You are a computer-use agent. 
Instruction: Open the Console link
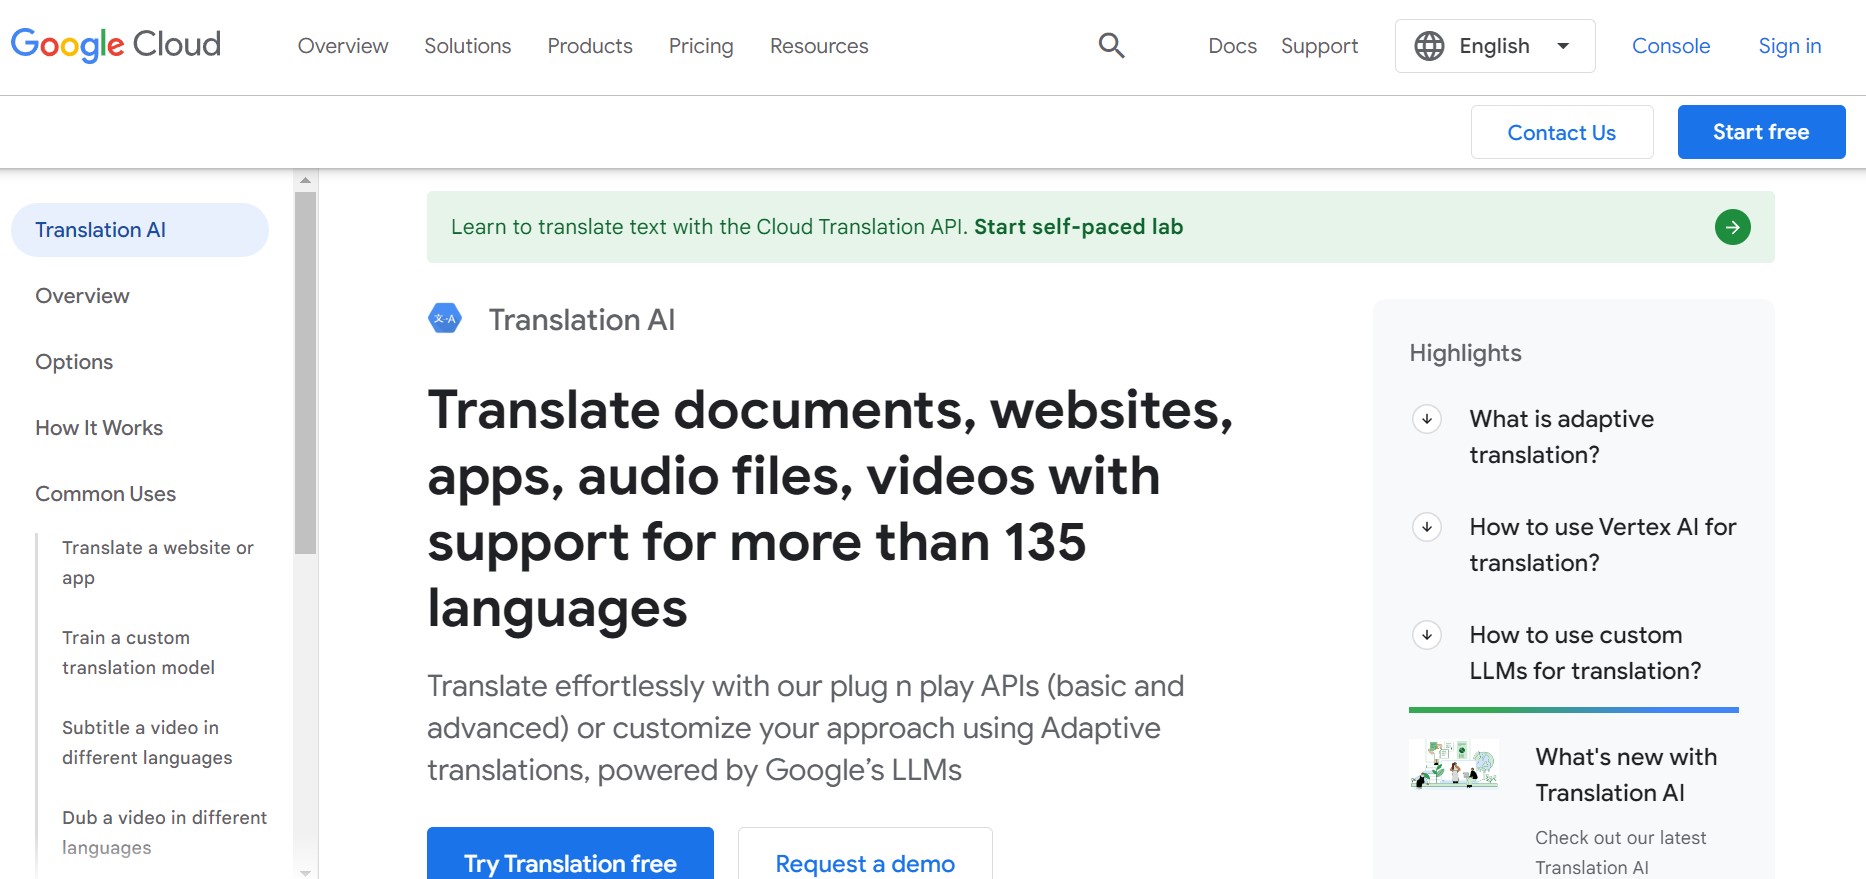1671,46
